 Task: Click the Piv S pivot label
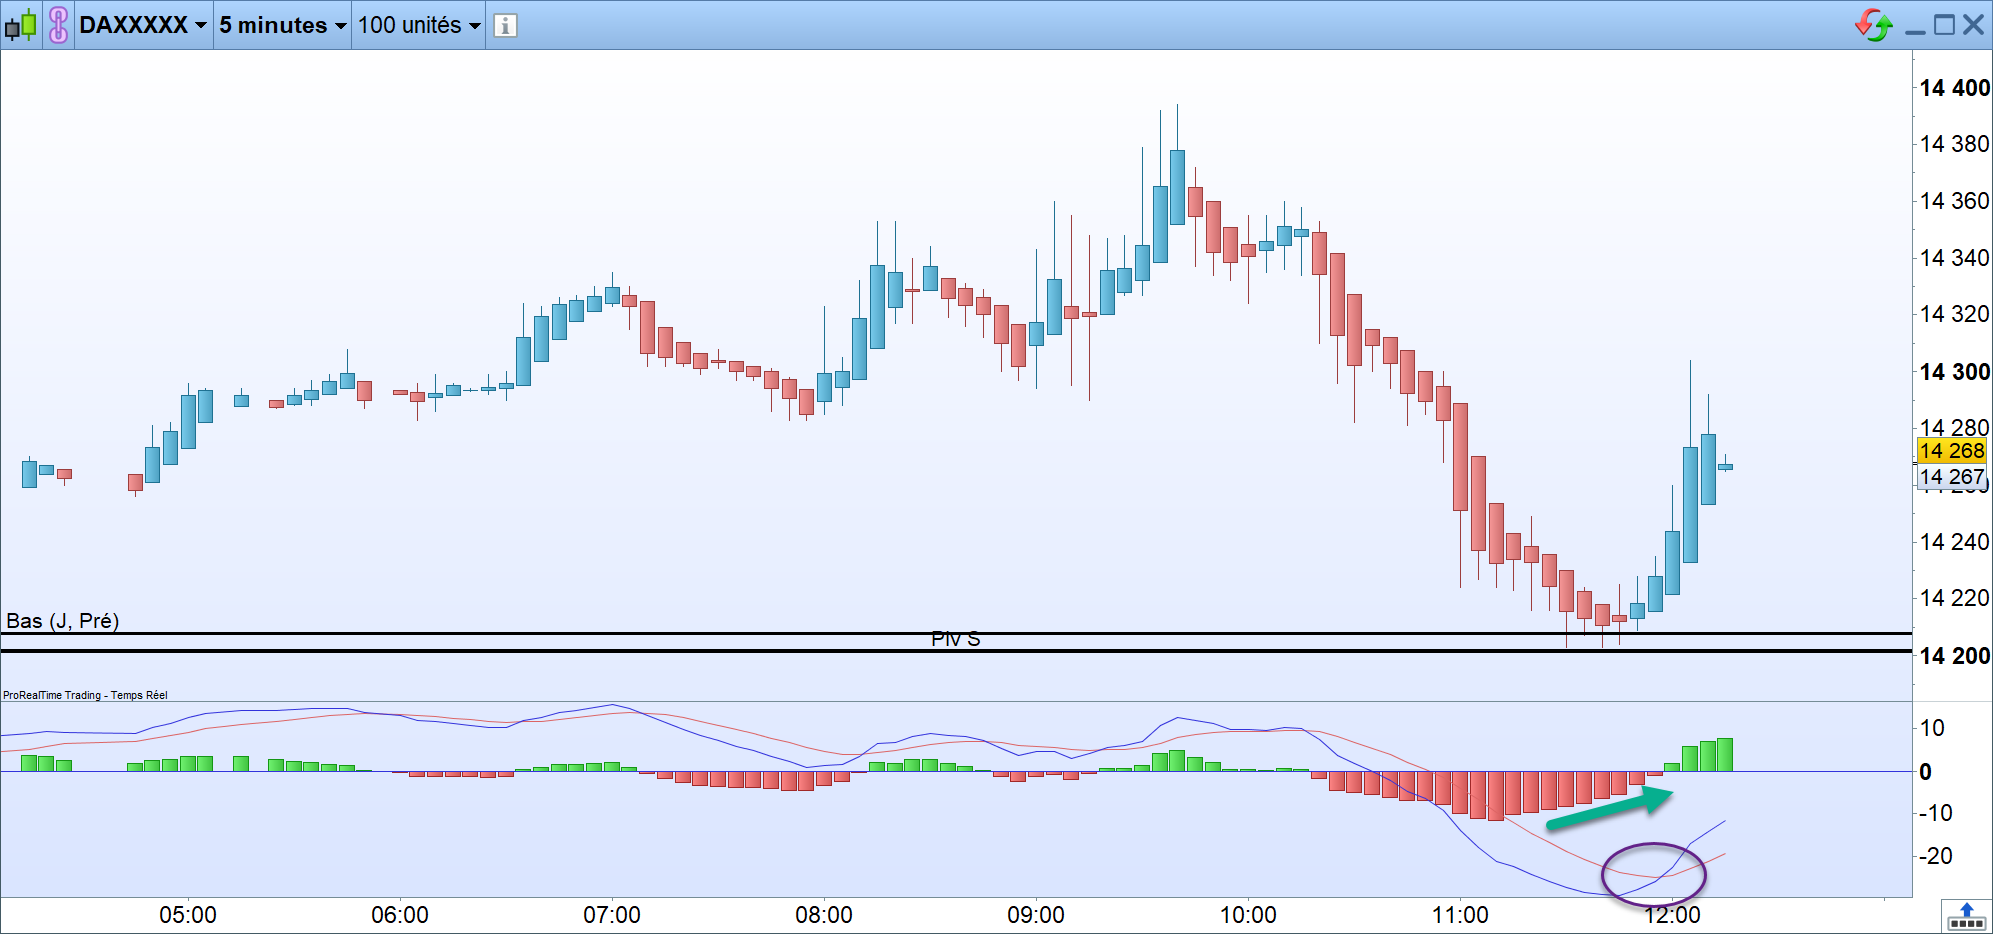955,639
